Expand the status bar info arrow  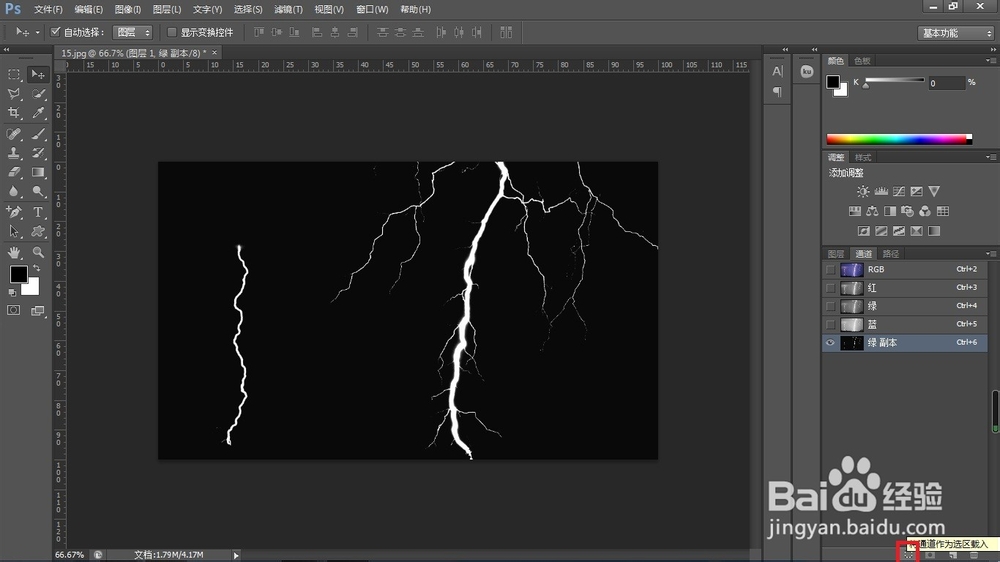pyautogui.click(x=236, y=555)
